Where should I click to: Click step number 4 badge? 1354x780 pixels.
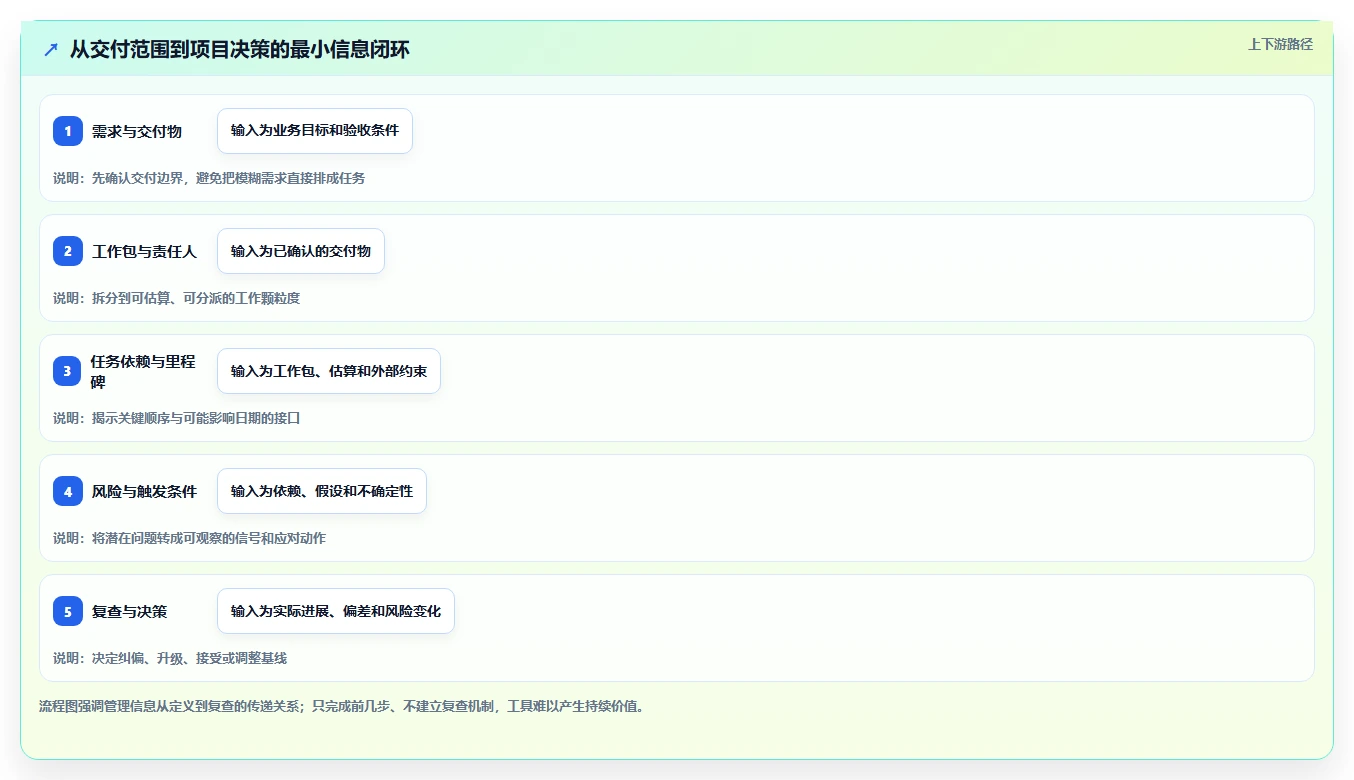tap(68, 491)
